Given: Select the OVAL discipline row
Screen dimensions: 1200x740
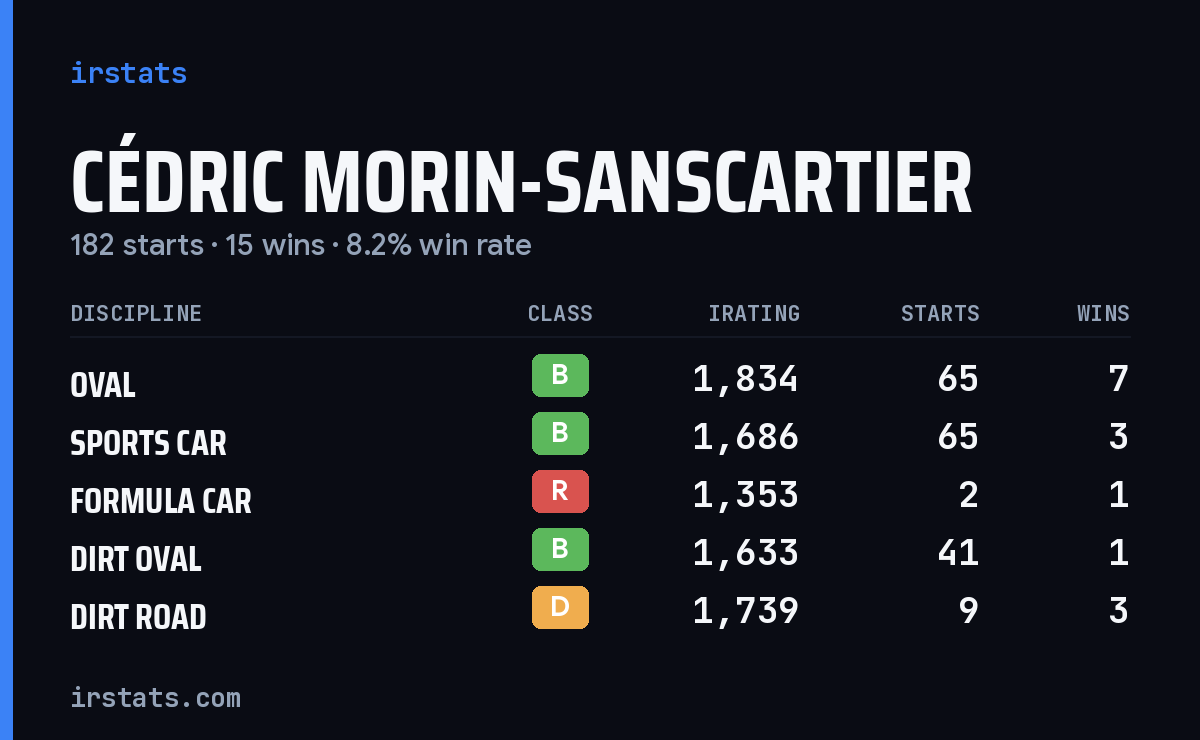Looking at the screenshot, I should [x=600, y=379].
